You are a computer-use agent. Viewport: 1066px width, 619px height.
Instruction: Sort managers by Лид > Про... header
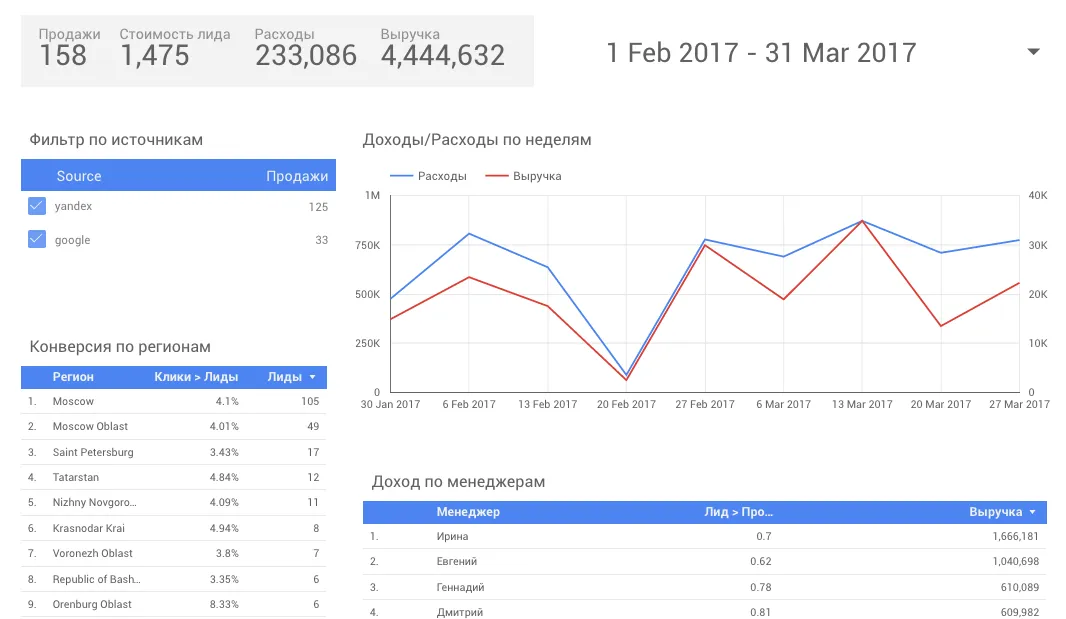(738, 512)
